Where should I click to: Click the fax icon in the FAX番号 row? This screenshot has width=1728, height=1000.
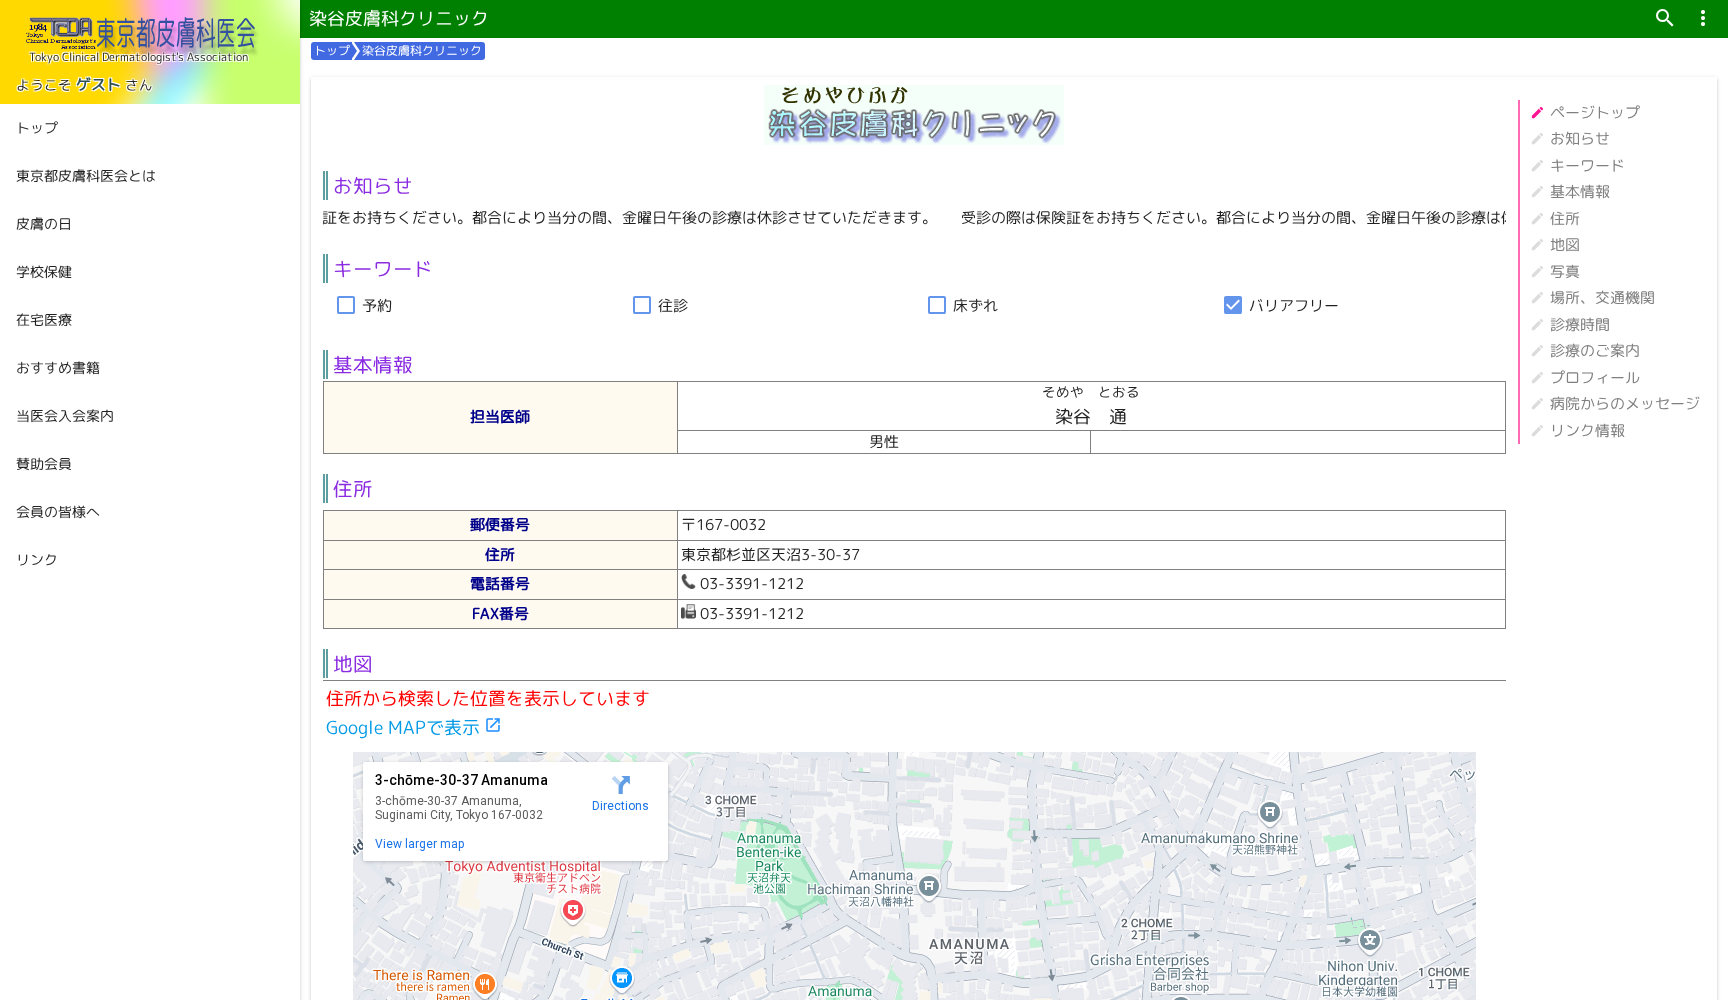click(x=688, y=613)
